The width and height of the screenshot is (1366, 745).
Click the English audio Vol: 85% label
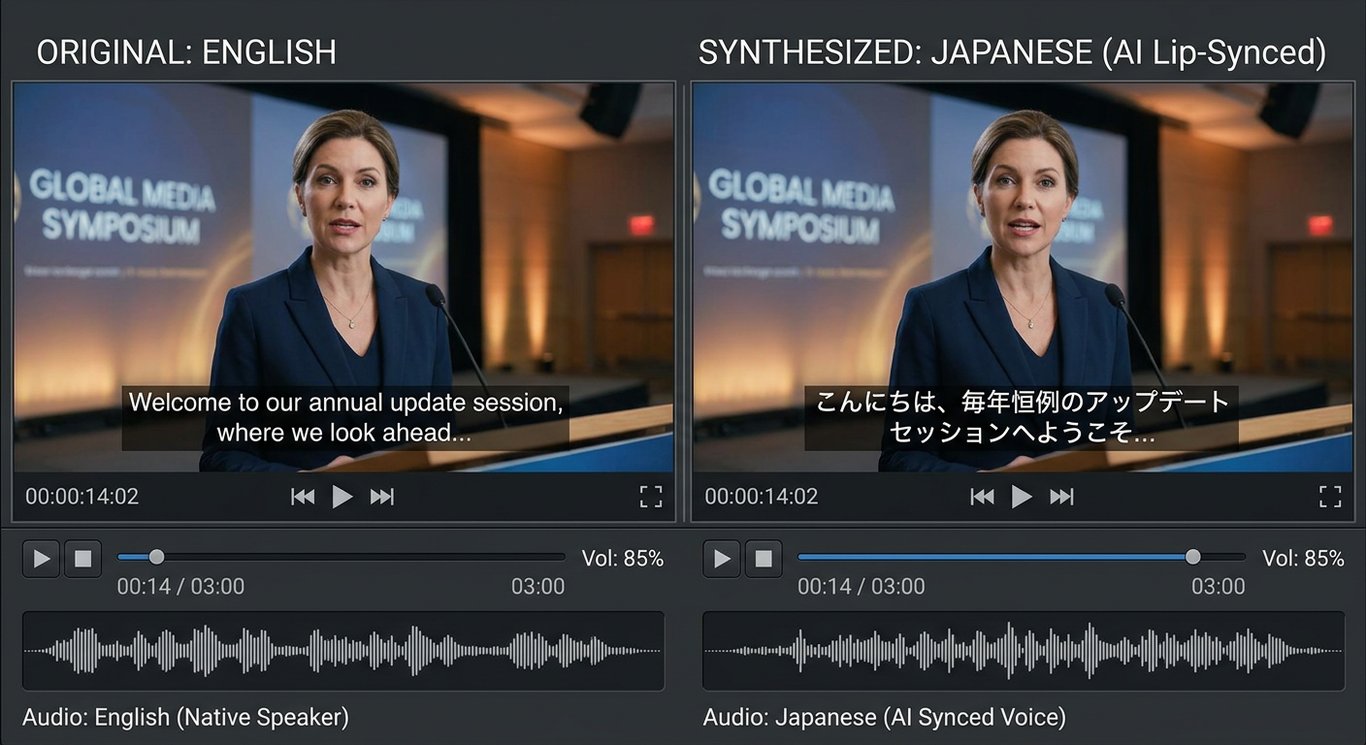[x=623, y=558]
